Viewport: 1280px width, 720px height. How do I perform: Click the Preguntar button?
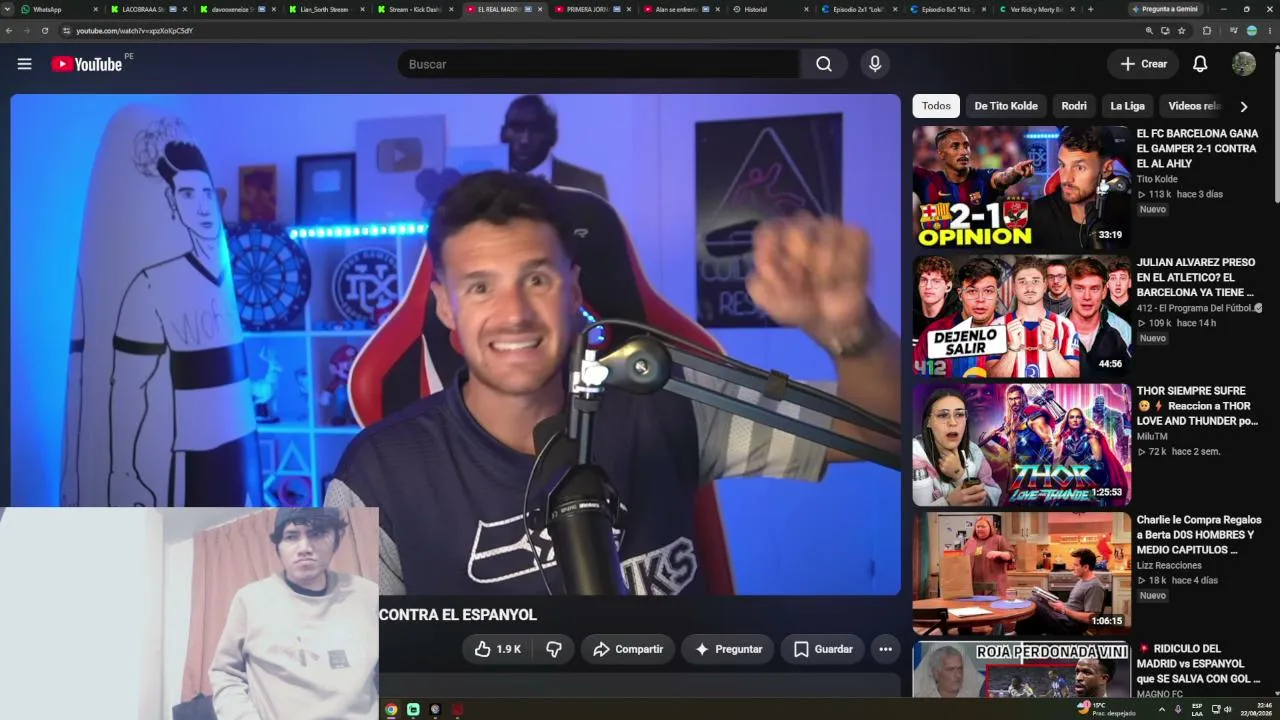click(728, 649)
